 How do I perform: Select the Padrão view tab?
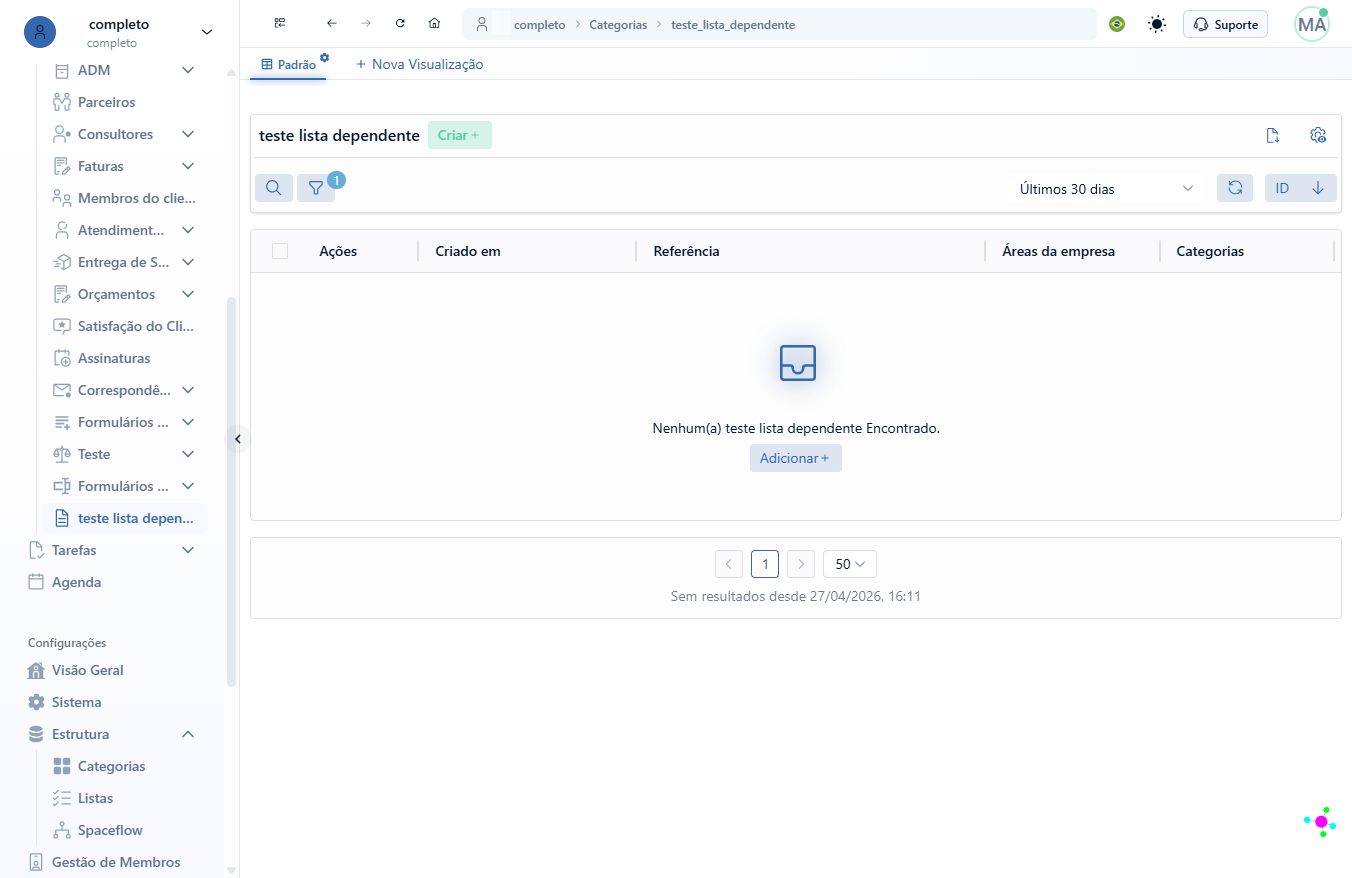click(x=288, y=64)
